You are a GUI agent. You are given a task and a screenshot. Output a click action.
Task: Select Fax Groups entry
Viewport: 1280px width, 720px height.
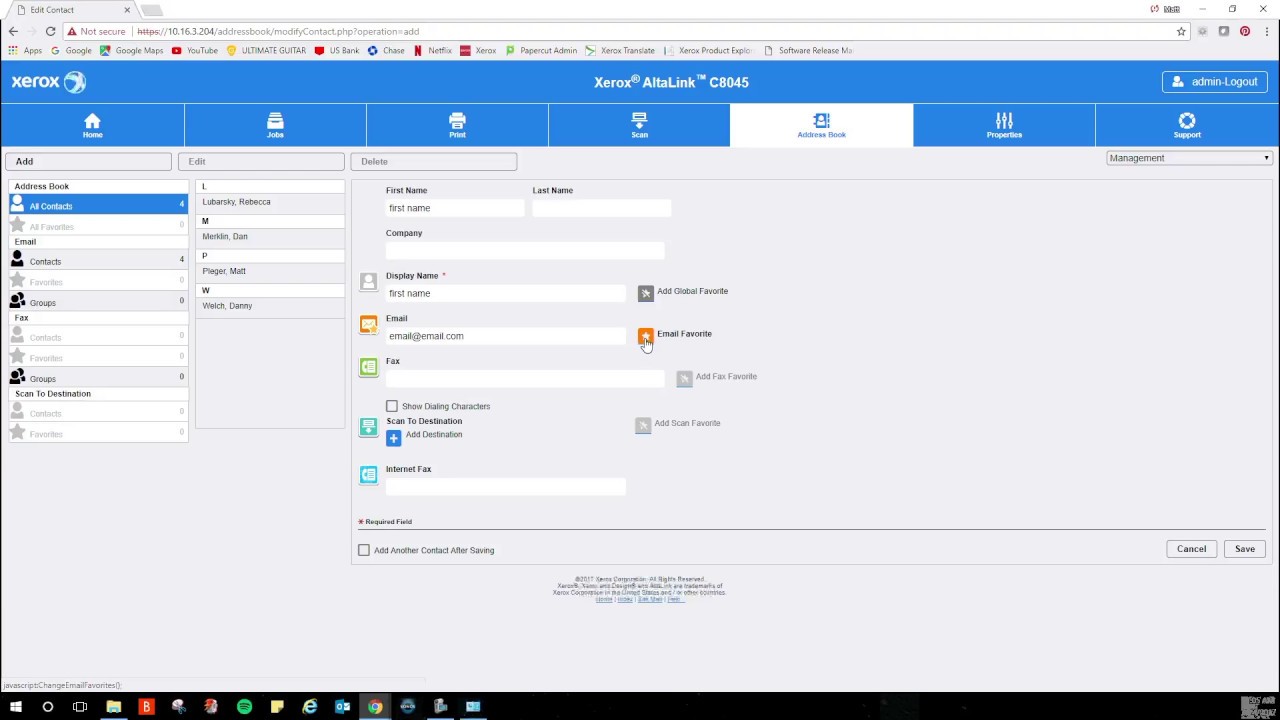click(98, 377)
